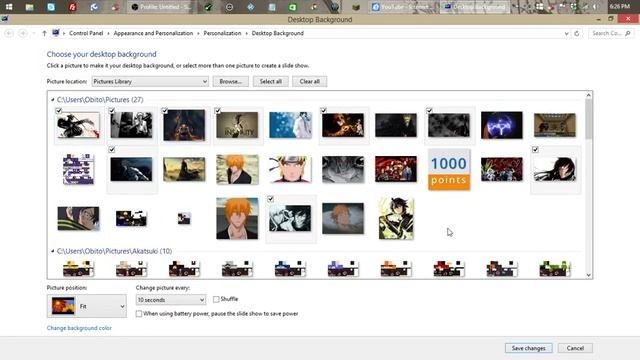
Task: Select the blue lightning picture thumbnail
Action: click(502, 125)
